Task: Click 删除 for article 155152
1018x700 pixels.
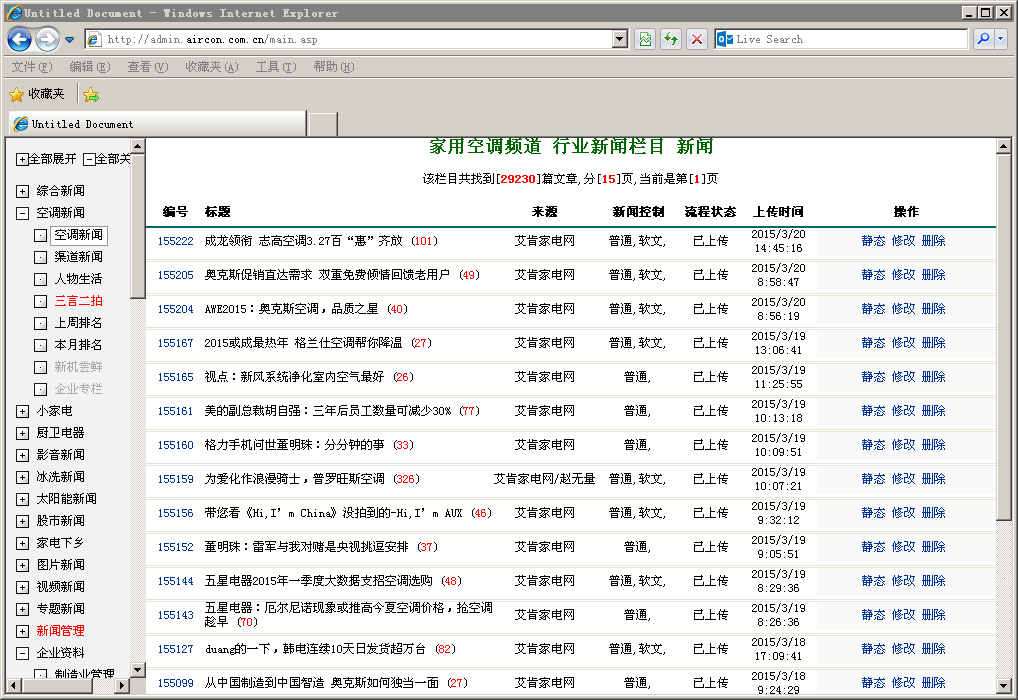Action: coord(933,547)
